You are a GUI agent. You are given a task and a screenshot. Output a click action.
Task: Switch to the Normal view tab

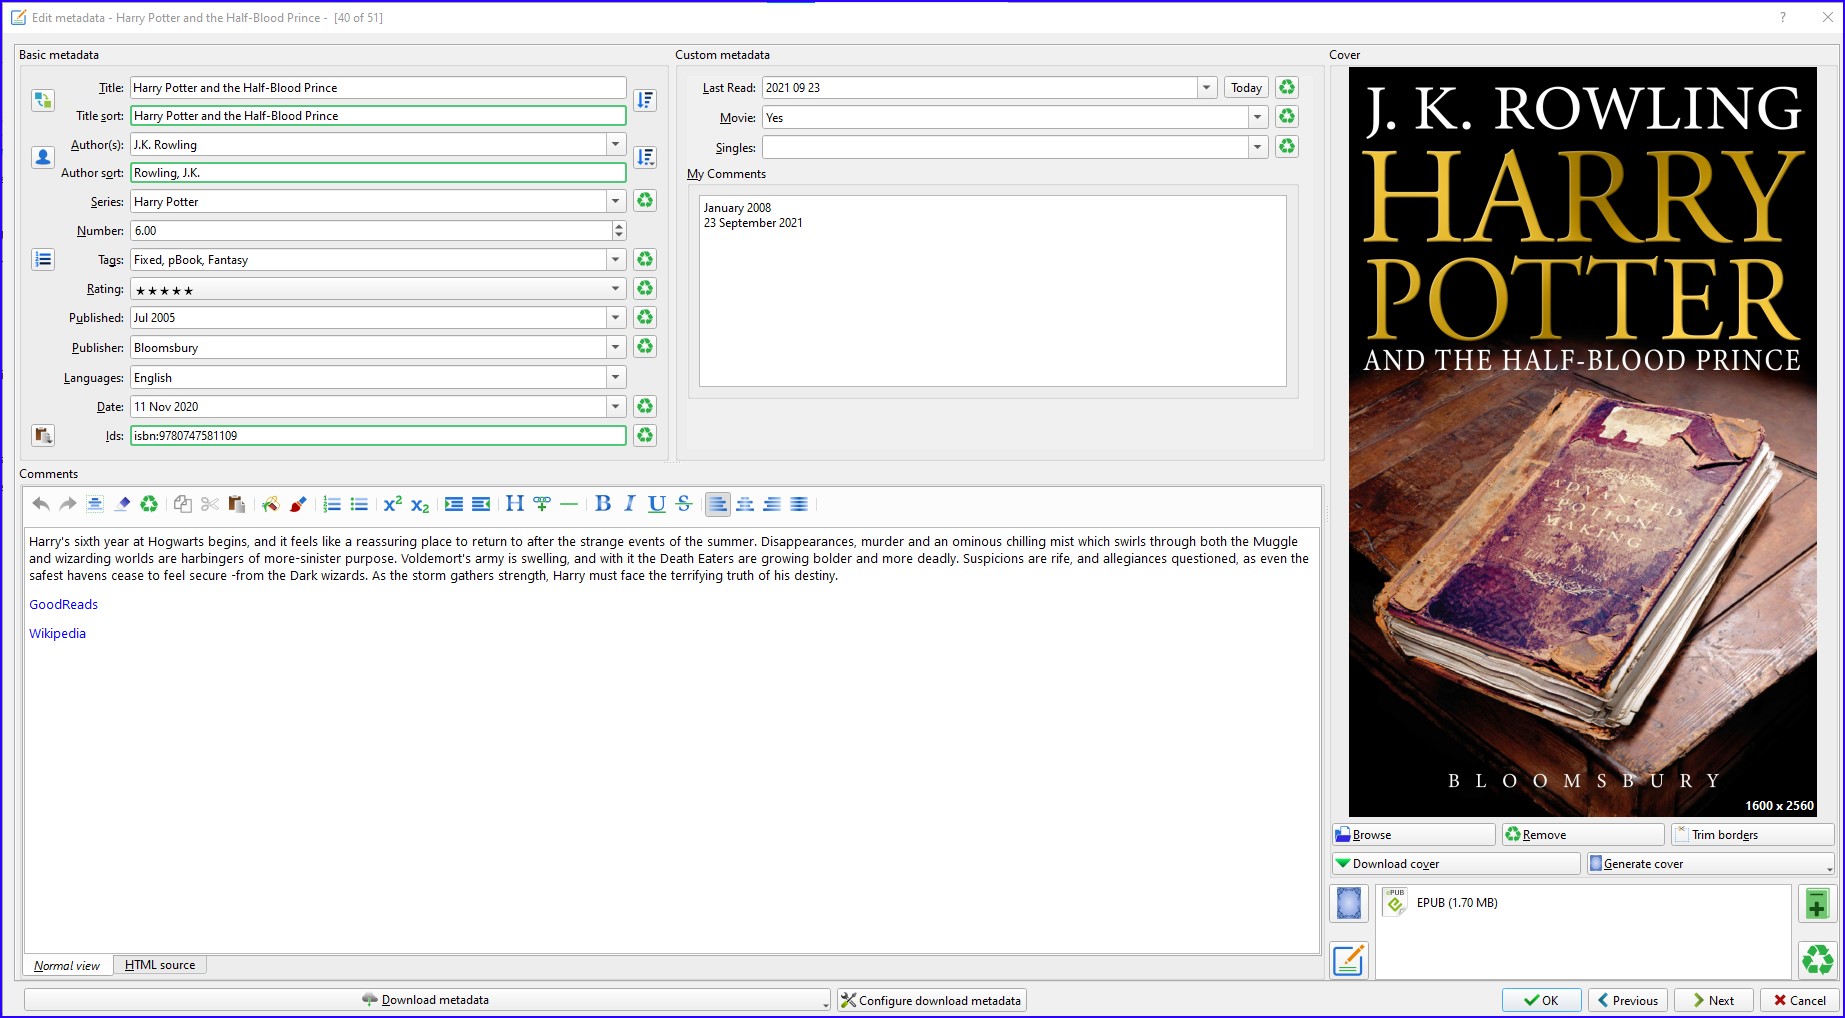click(67, 965)
